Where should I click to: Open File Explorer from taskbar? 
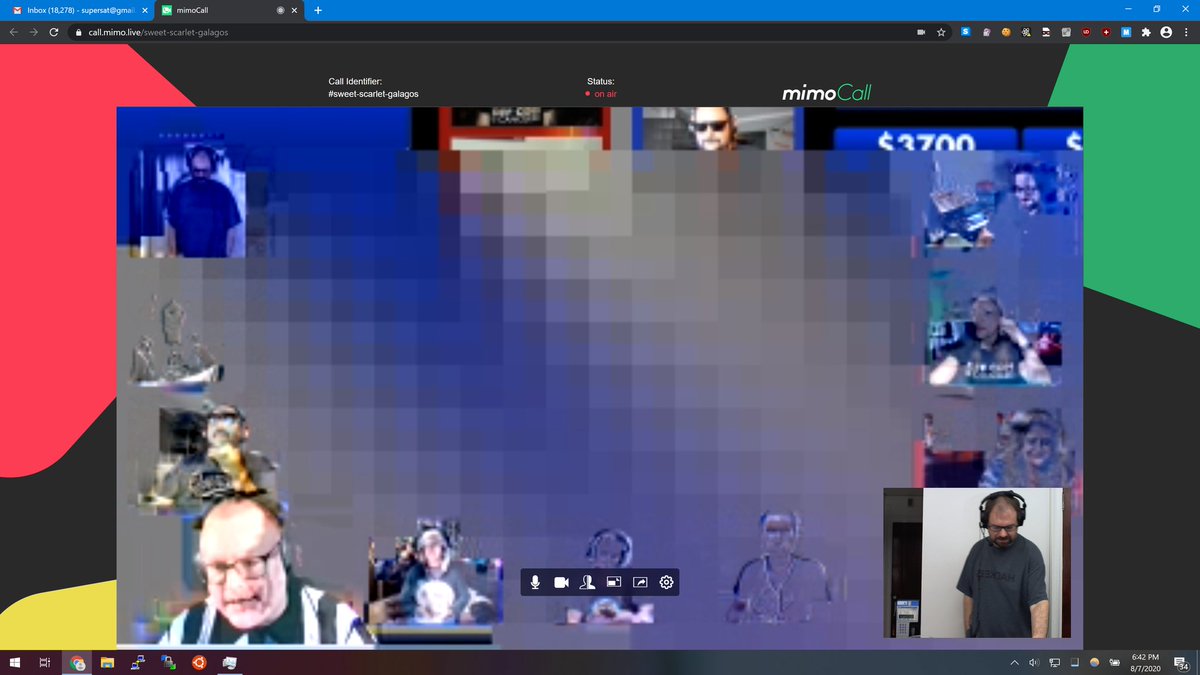[x=107, y=662]
